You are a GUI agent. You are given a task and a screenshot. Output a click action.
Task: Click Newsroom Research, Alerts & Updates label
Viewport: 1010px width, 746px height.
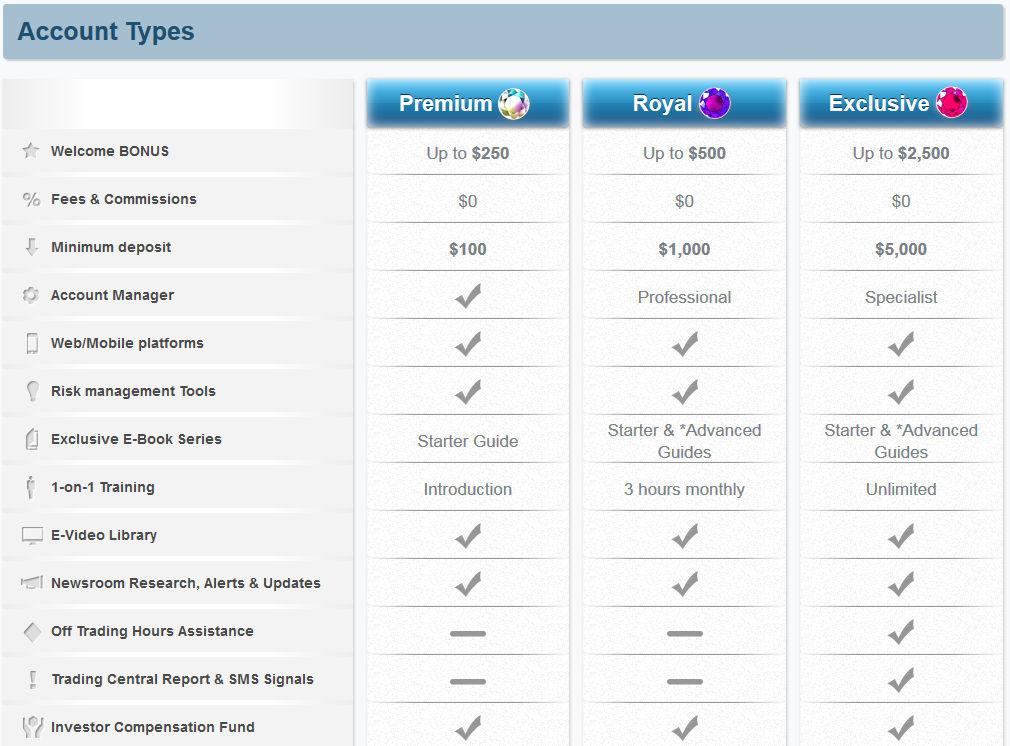coord(186,583)
